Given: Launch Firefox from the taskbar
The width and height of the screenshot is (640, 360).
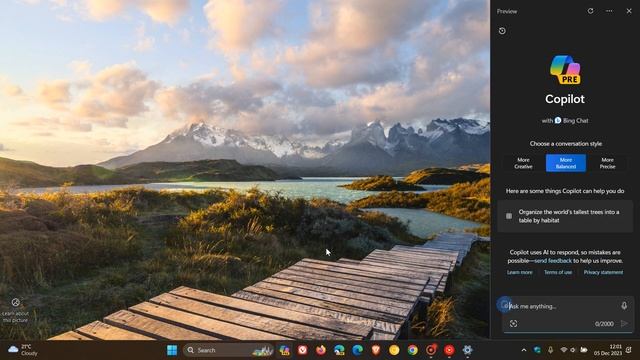Looking at the screenshot, I should pyautogui.click(x=321, y=350).
